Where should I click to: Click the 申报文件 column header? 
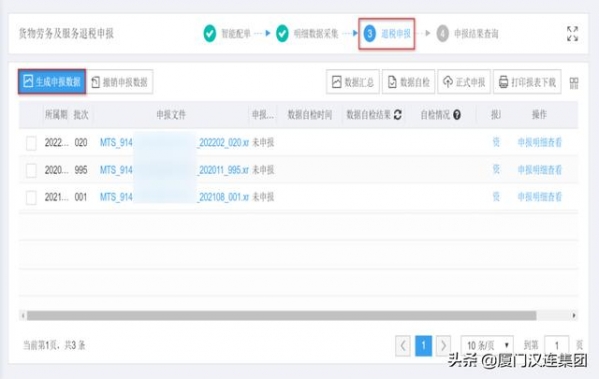pos(171,115)
